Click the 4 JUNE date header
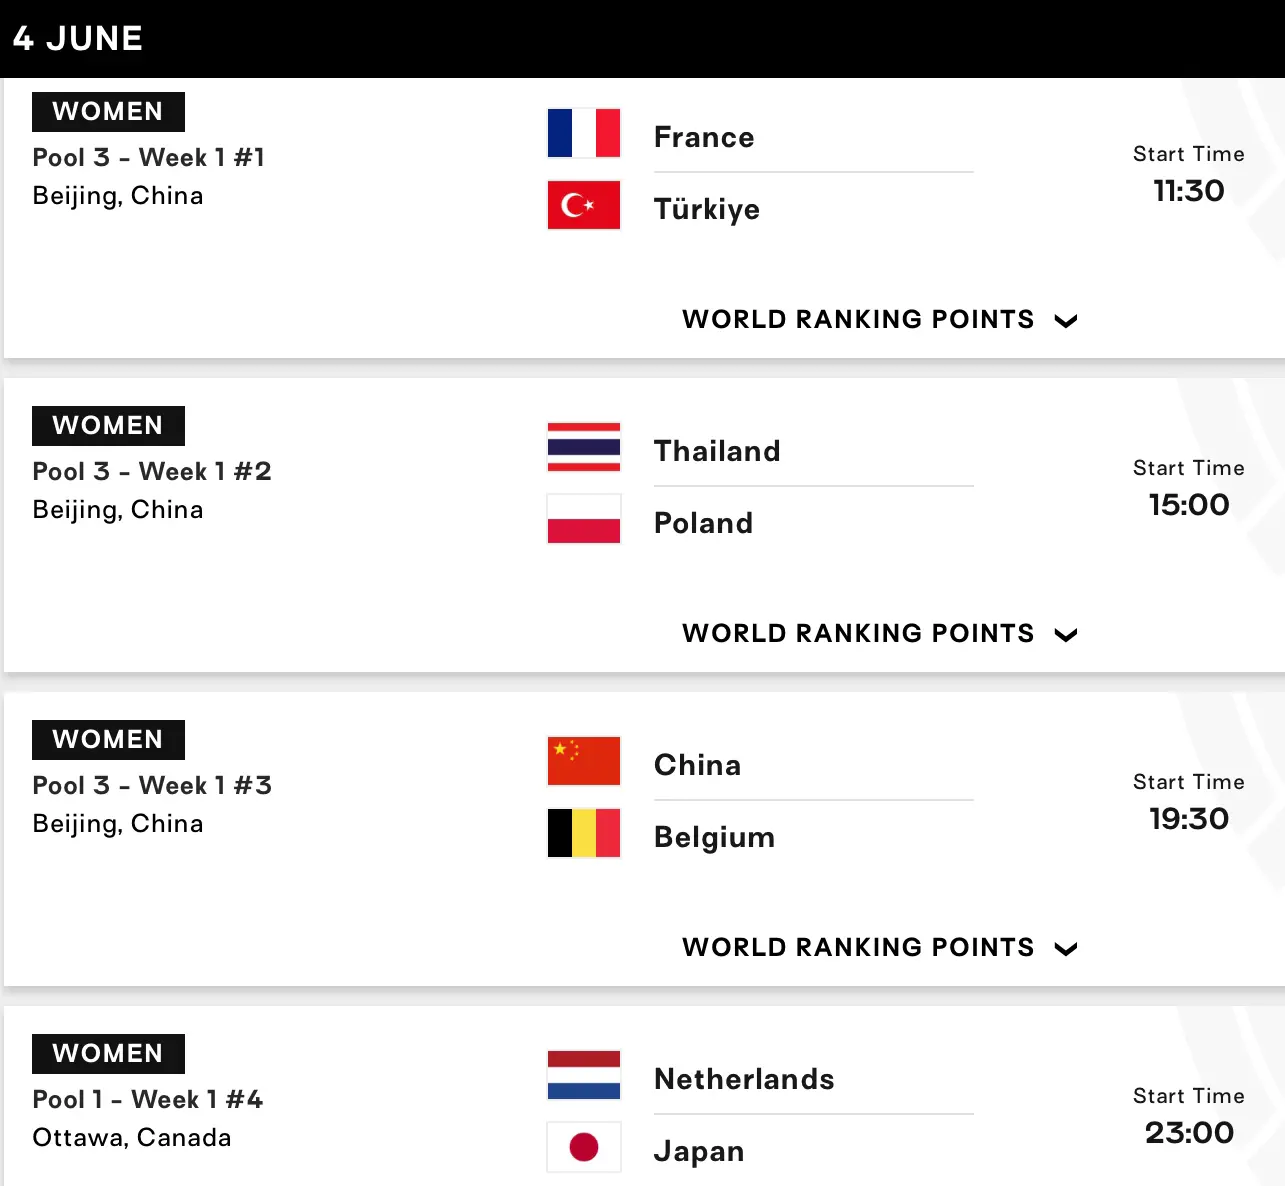Image resolution: width=1285 pixels, height=1186 pixels. tap(78, 39)
